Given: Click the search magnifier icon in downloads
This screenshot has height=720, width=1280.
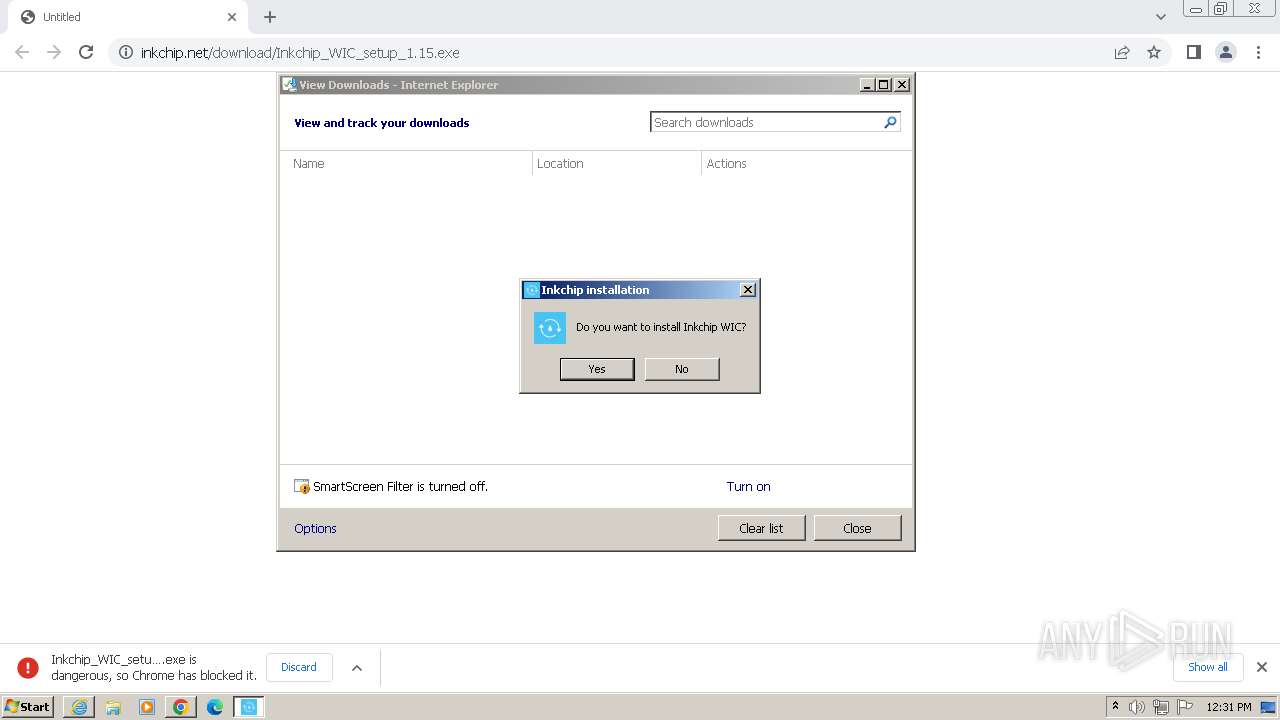Looking at the screenshot, I should pos(890,122).
